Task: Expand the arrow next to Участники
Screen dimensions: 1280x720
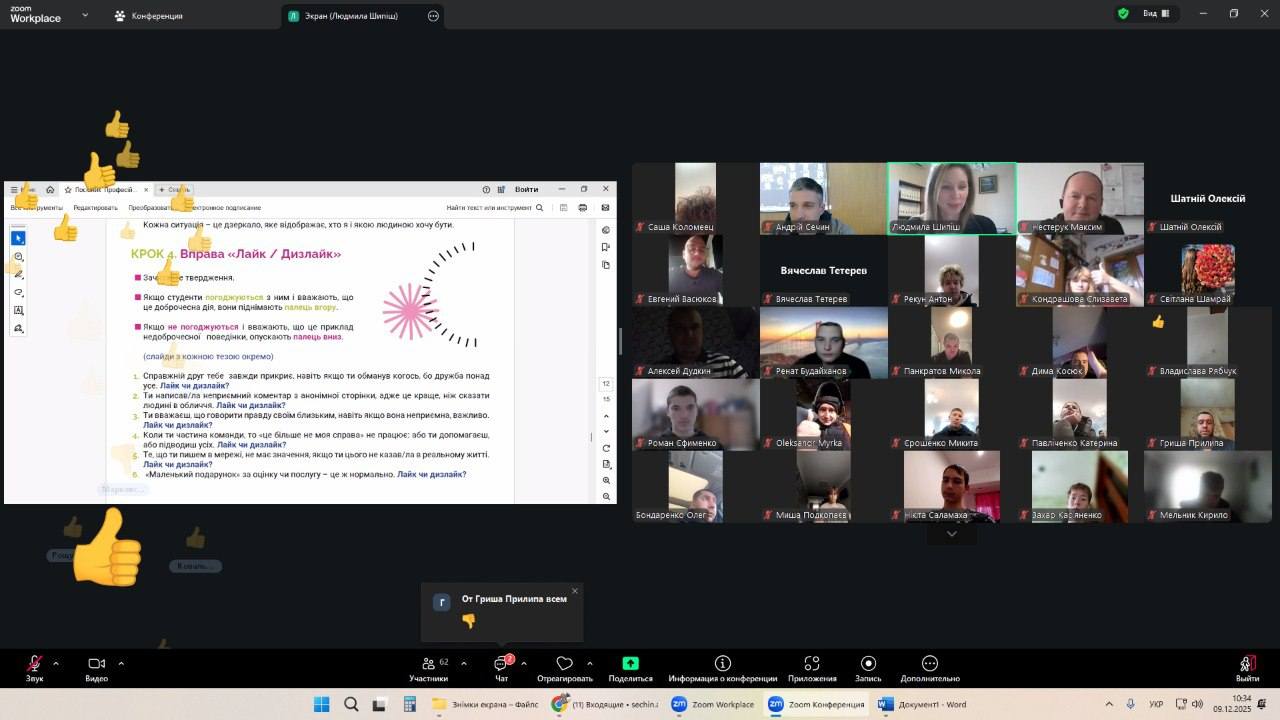Action: [462, 663]
